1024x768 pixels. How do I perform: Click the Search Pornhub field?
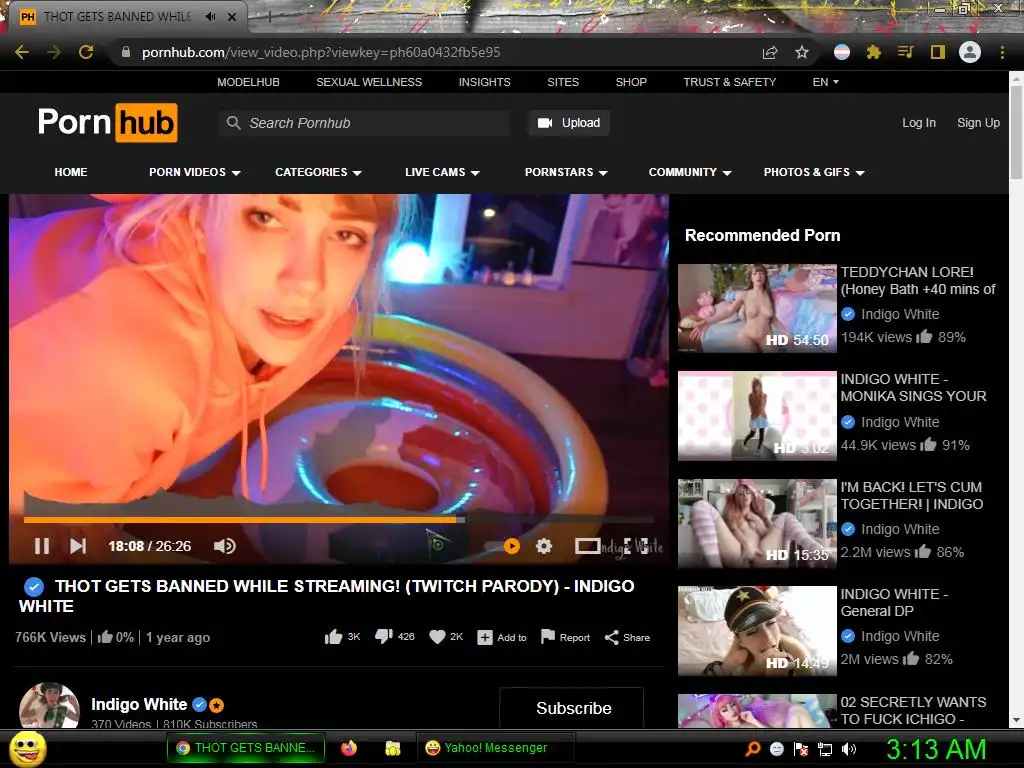click(x=364, y=123)
